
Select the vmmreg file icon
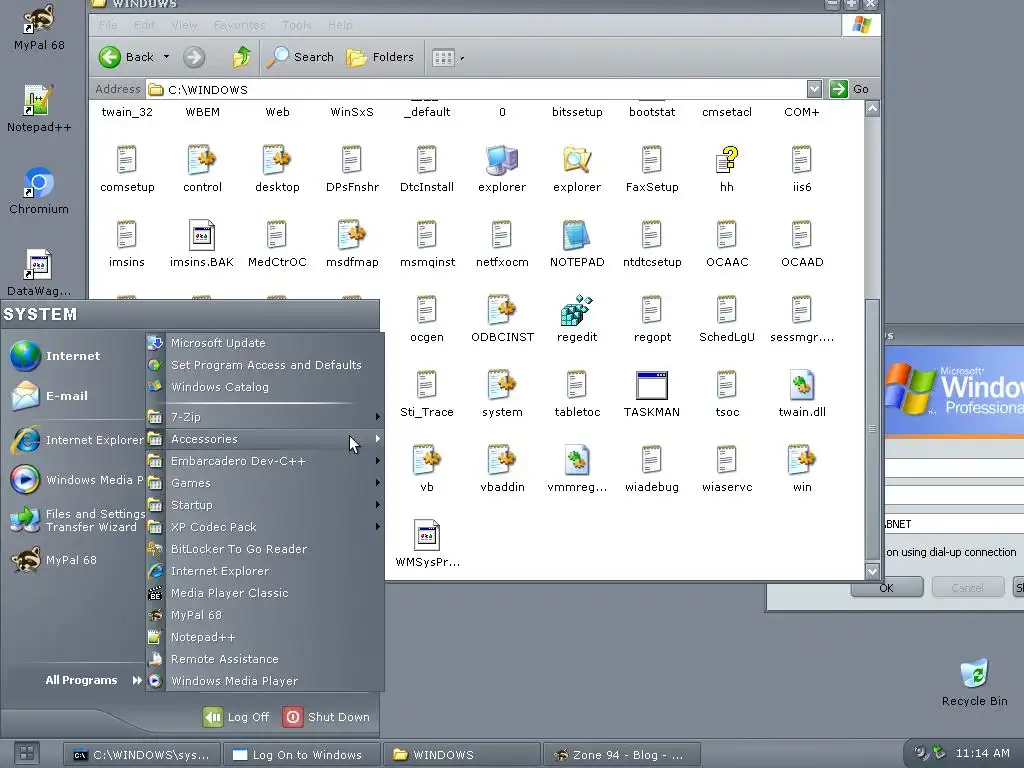577,460
